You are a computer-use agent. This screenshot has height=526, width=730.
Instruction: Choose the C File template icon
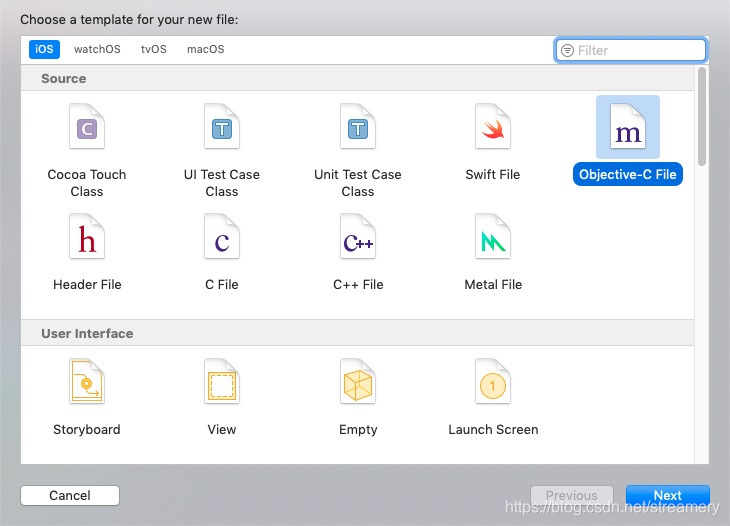point(222,236)
